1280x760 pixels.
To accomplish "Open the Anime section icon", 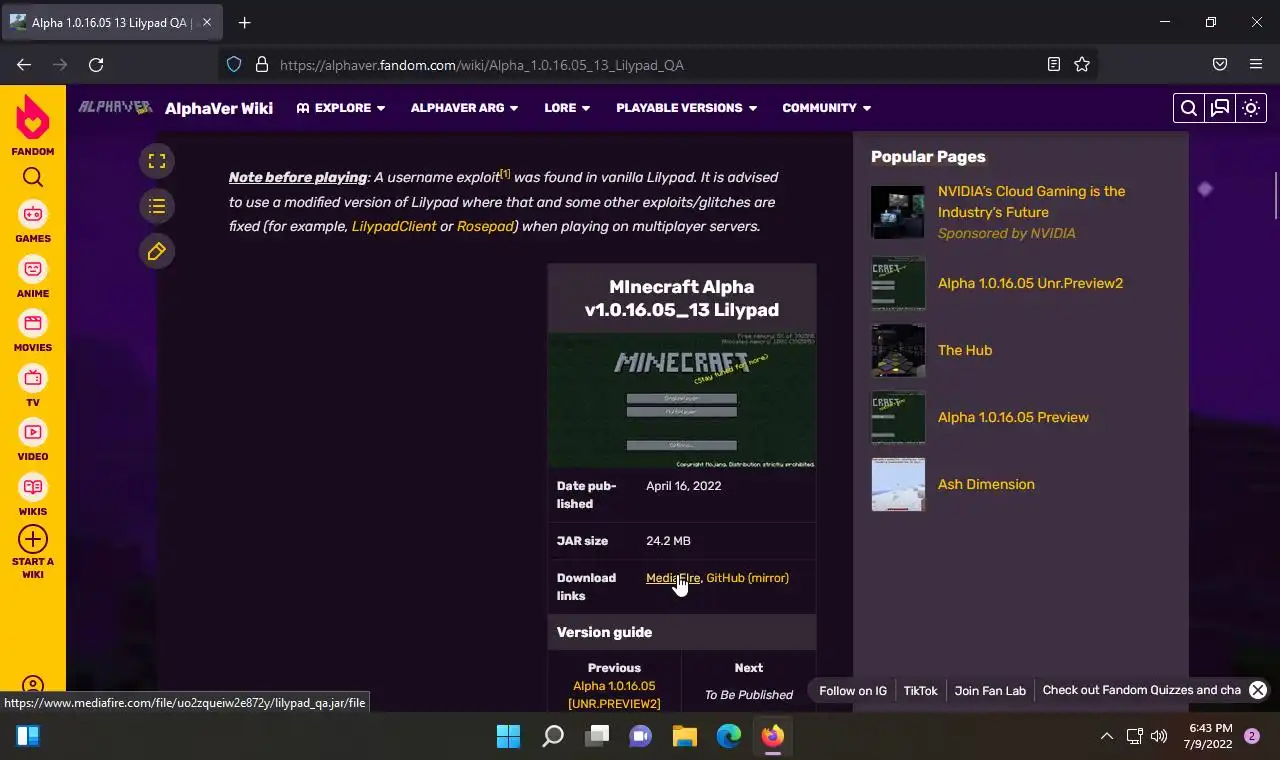I will [33, 269].
